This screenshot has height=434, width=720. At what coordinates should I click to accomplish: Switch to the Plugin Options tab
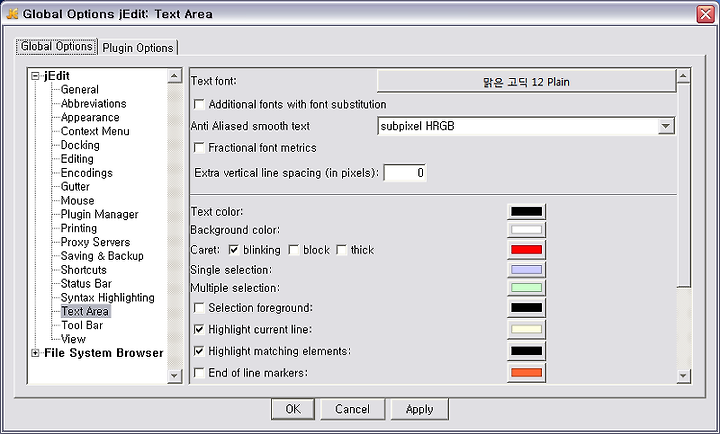(138, 48)
